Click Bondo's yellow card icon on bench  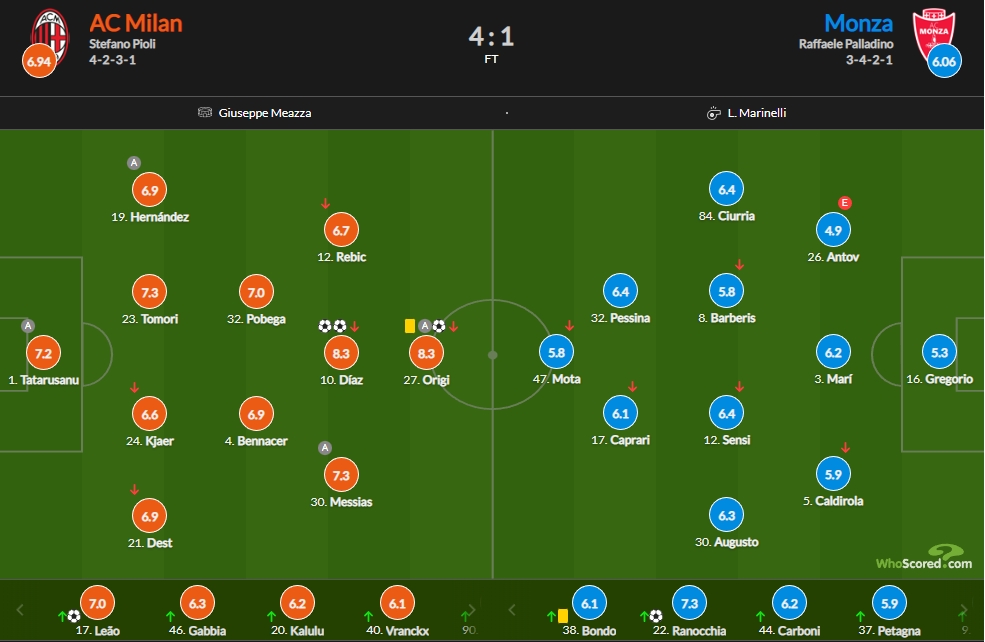(563, 616)
